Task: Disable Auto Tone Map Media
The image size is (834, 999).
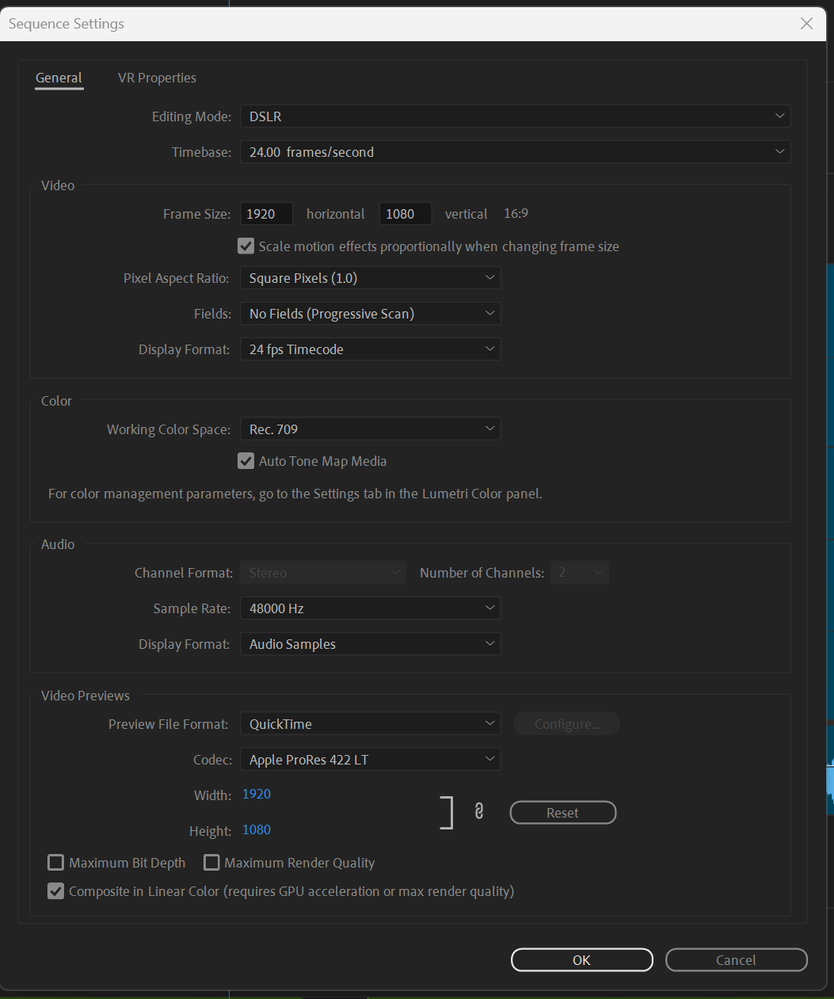Action: coord(246,461)
